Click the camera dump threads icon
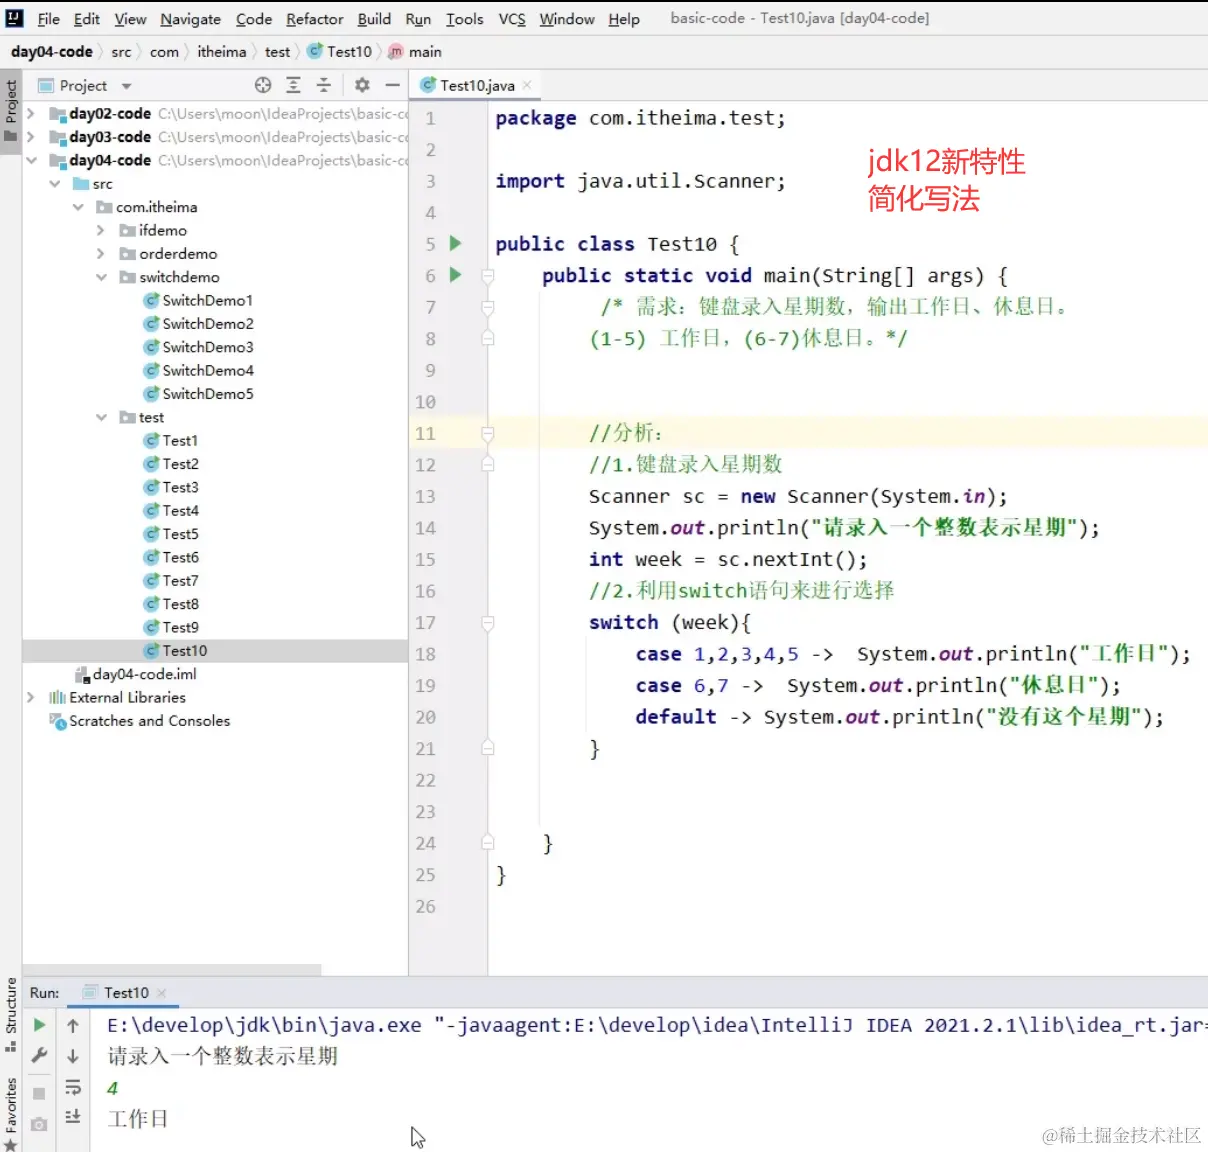 point(39,1124)
